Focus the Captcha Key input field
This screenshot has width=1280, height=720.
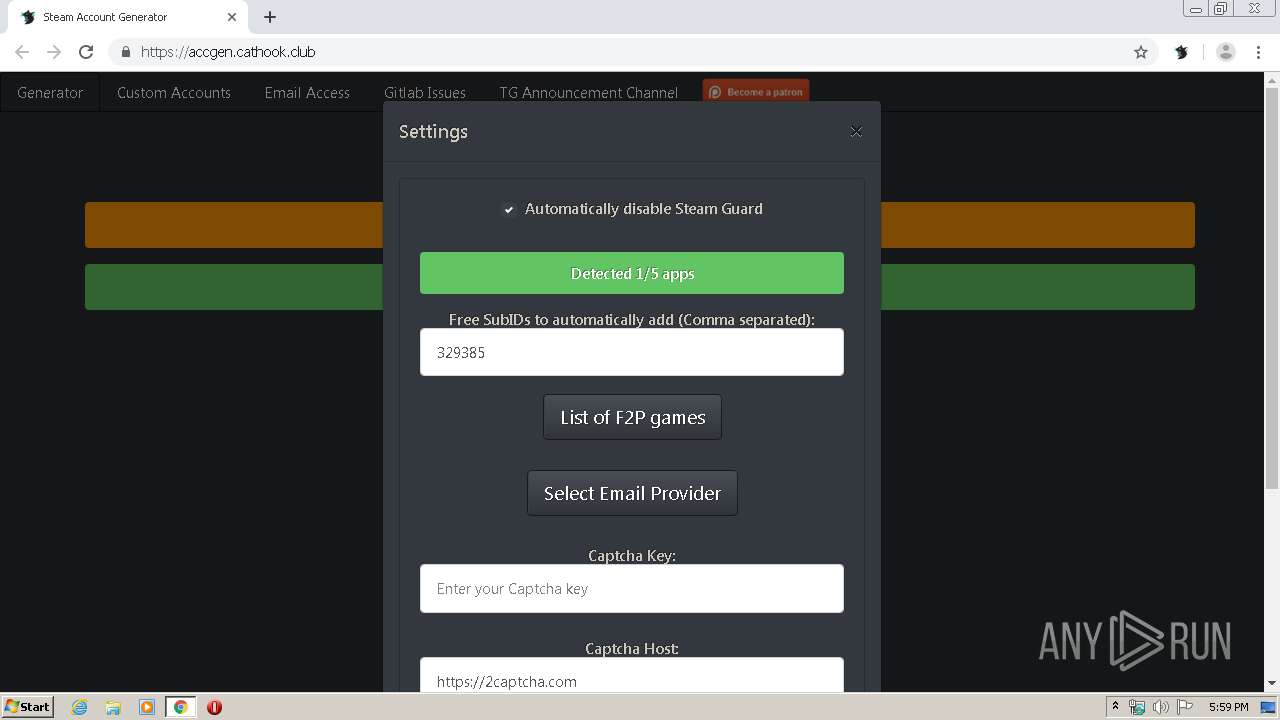(x=632, y=588)
